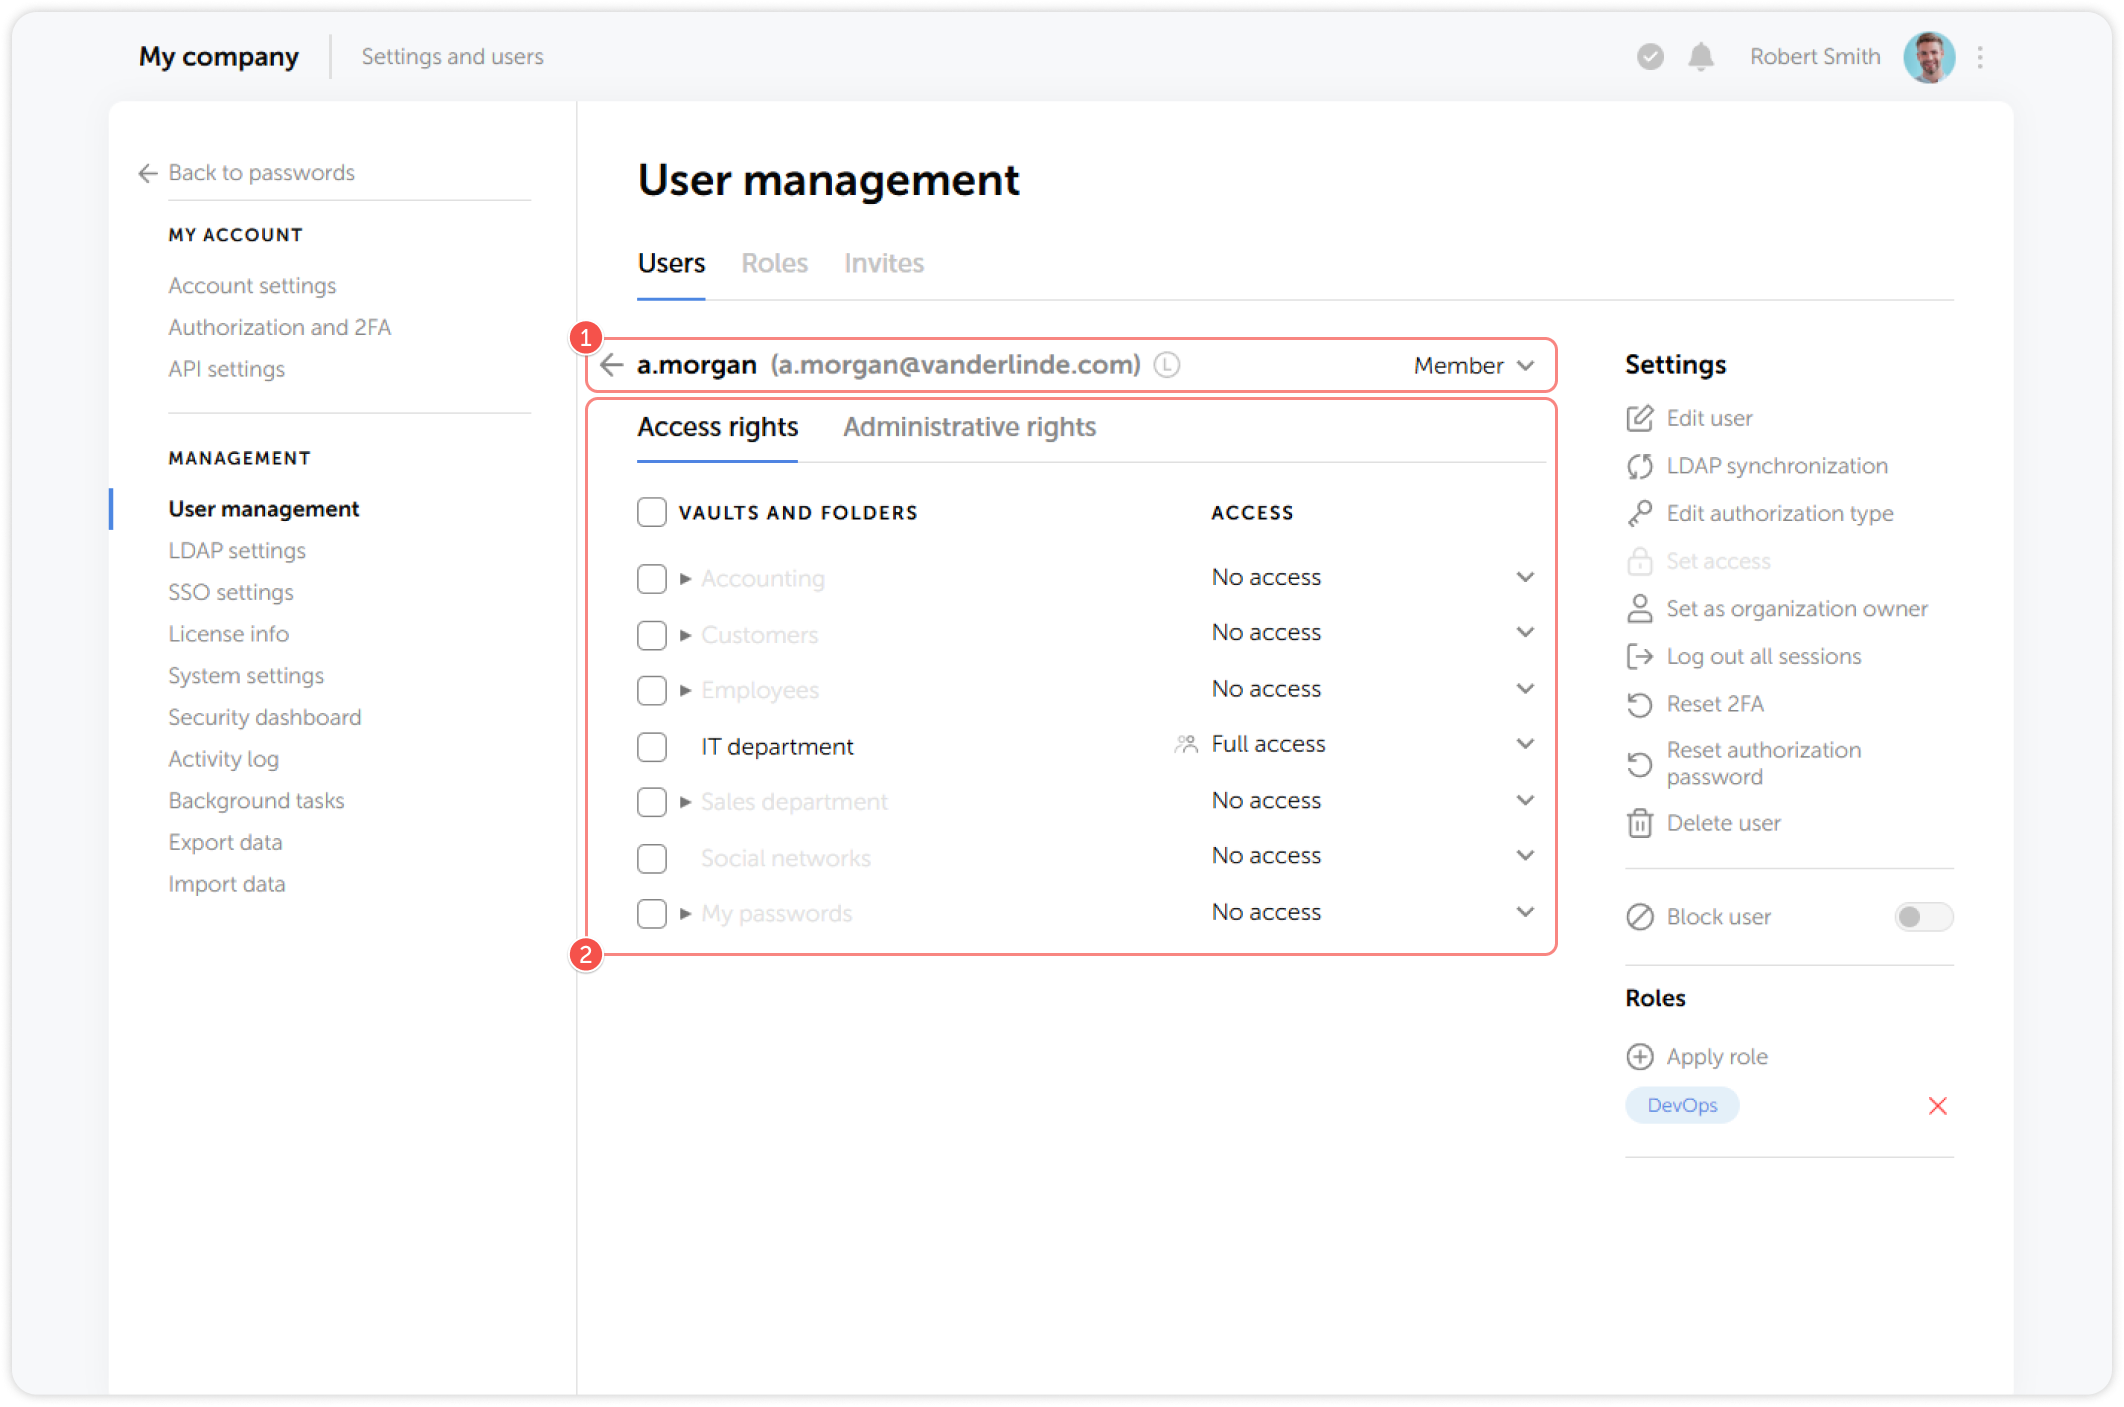Open the Invites tab
Viewport: 2124px width, 1407px height.
click(x=883, y=263)
